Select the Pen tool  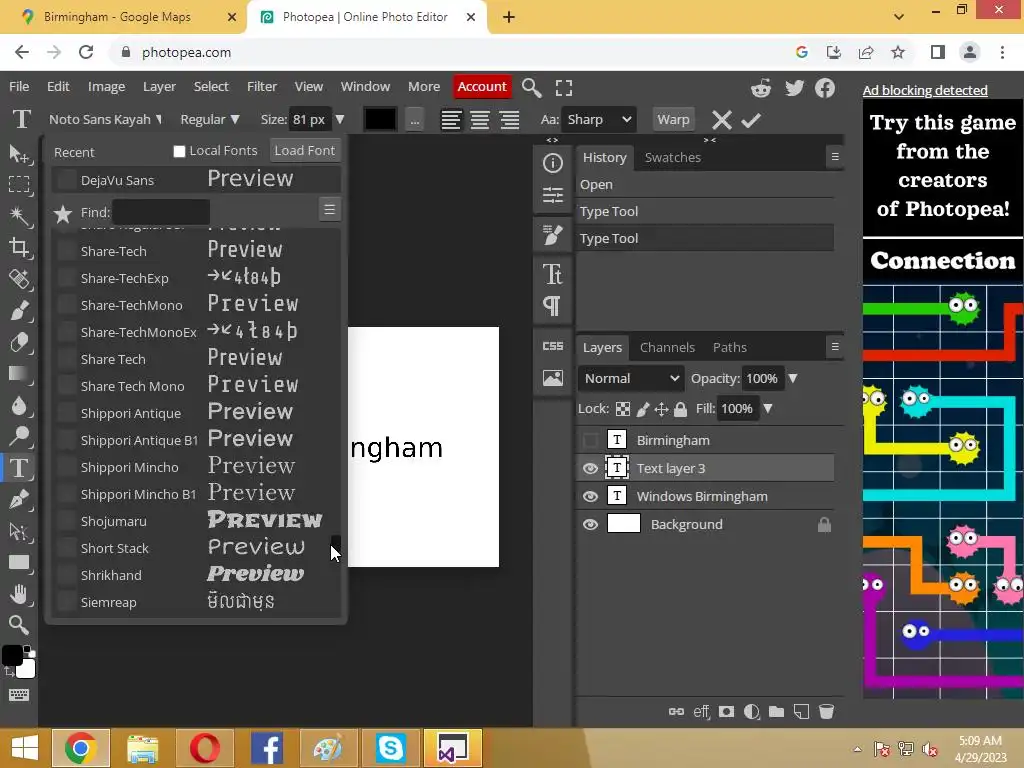[x=19, y=499]
